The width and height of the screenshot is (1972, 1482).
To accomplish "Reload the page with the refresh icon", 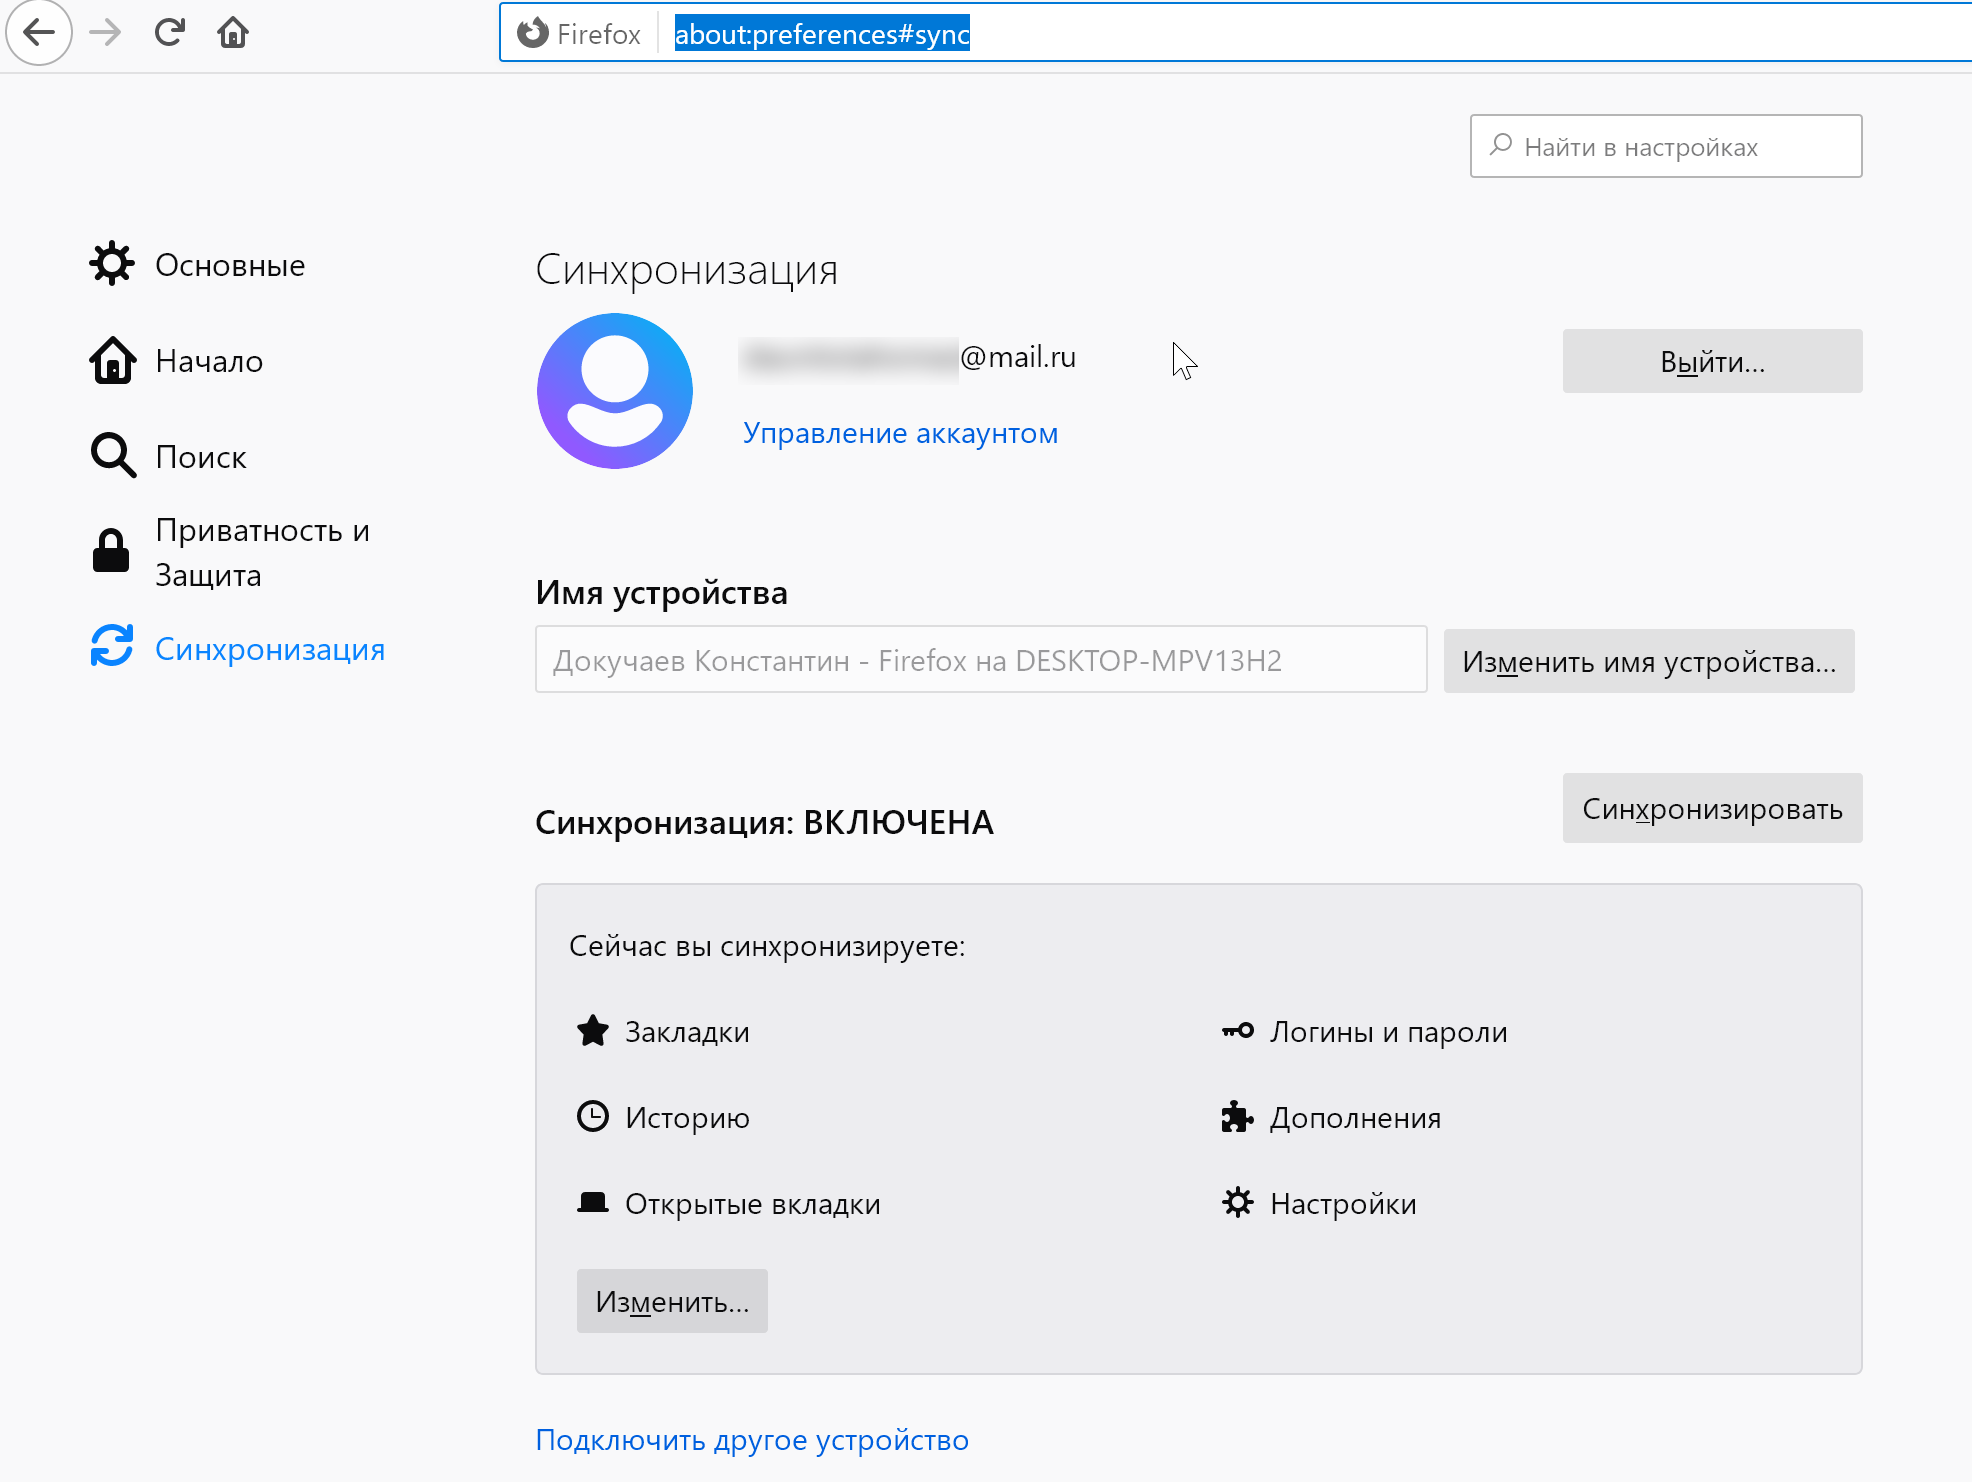I will [x=170, y=33].
